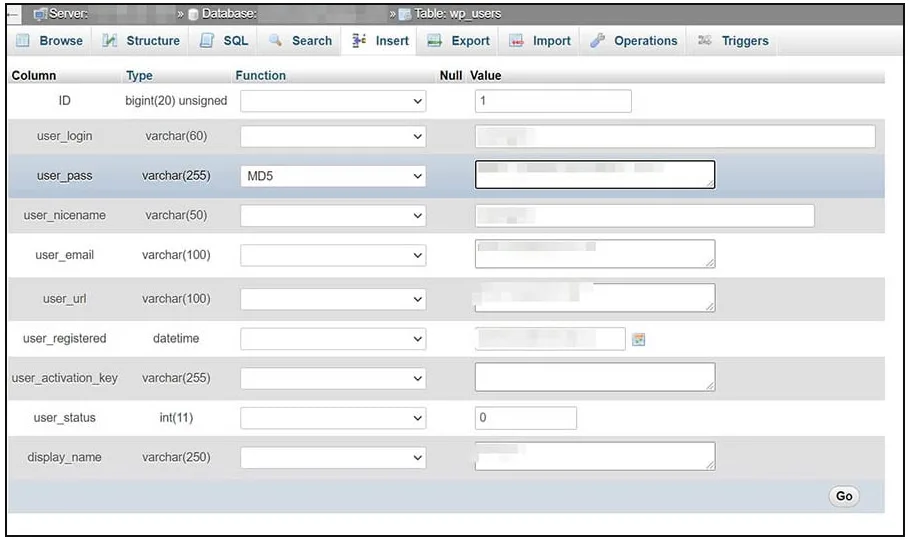Open function dropdown for user_login
Image resolution: width=910 pixels, height=540 pixels.
(333, 136)
